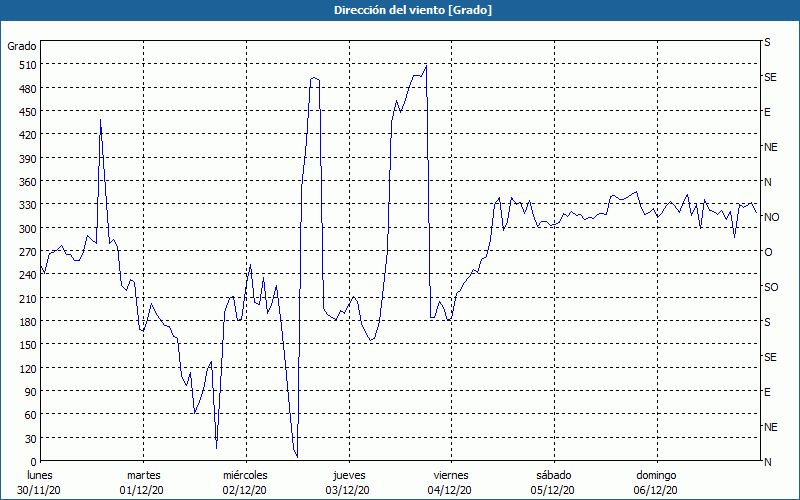Select the 480 value on the degree axis
This screenshot has width=800, height=500.
tap(27, 89)
